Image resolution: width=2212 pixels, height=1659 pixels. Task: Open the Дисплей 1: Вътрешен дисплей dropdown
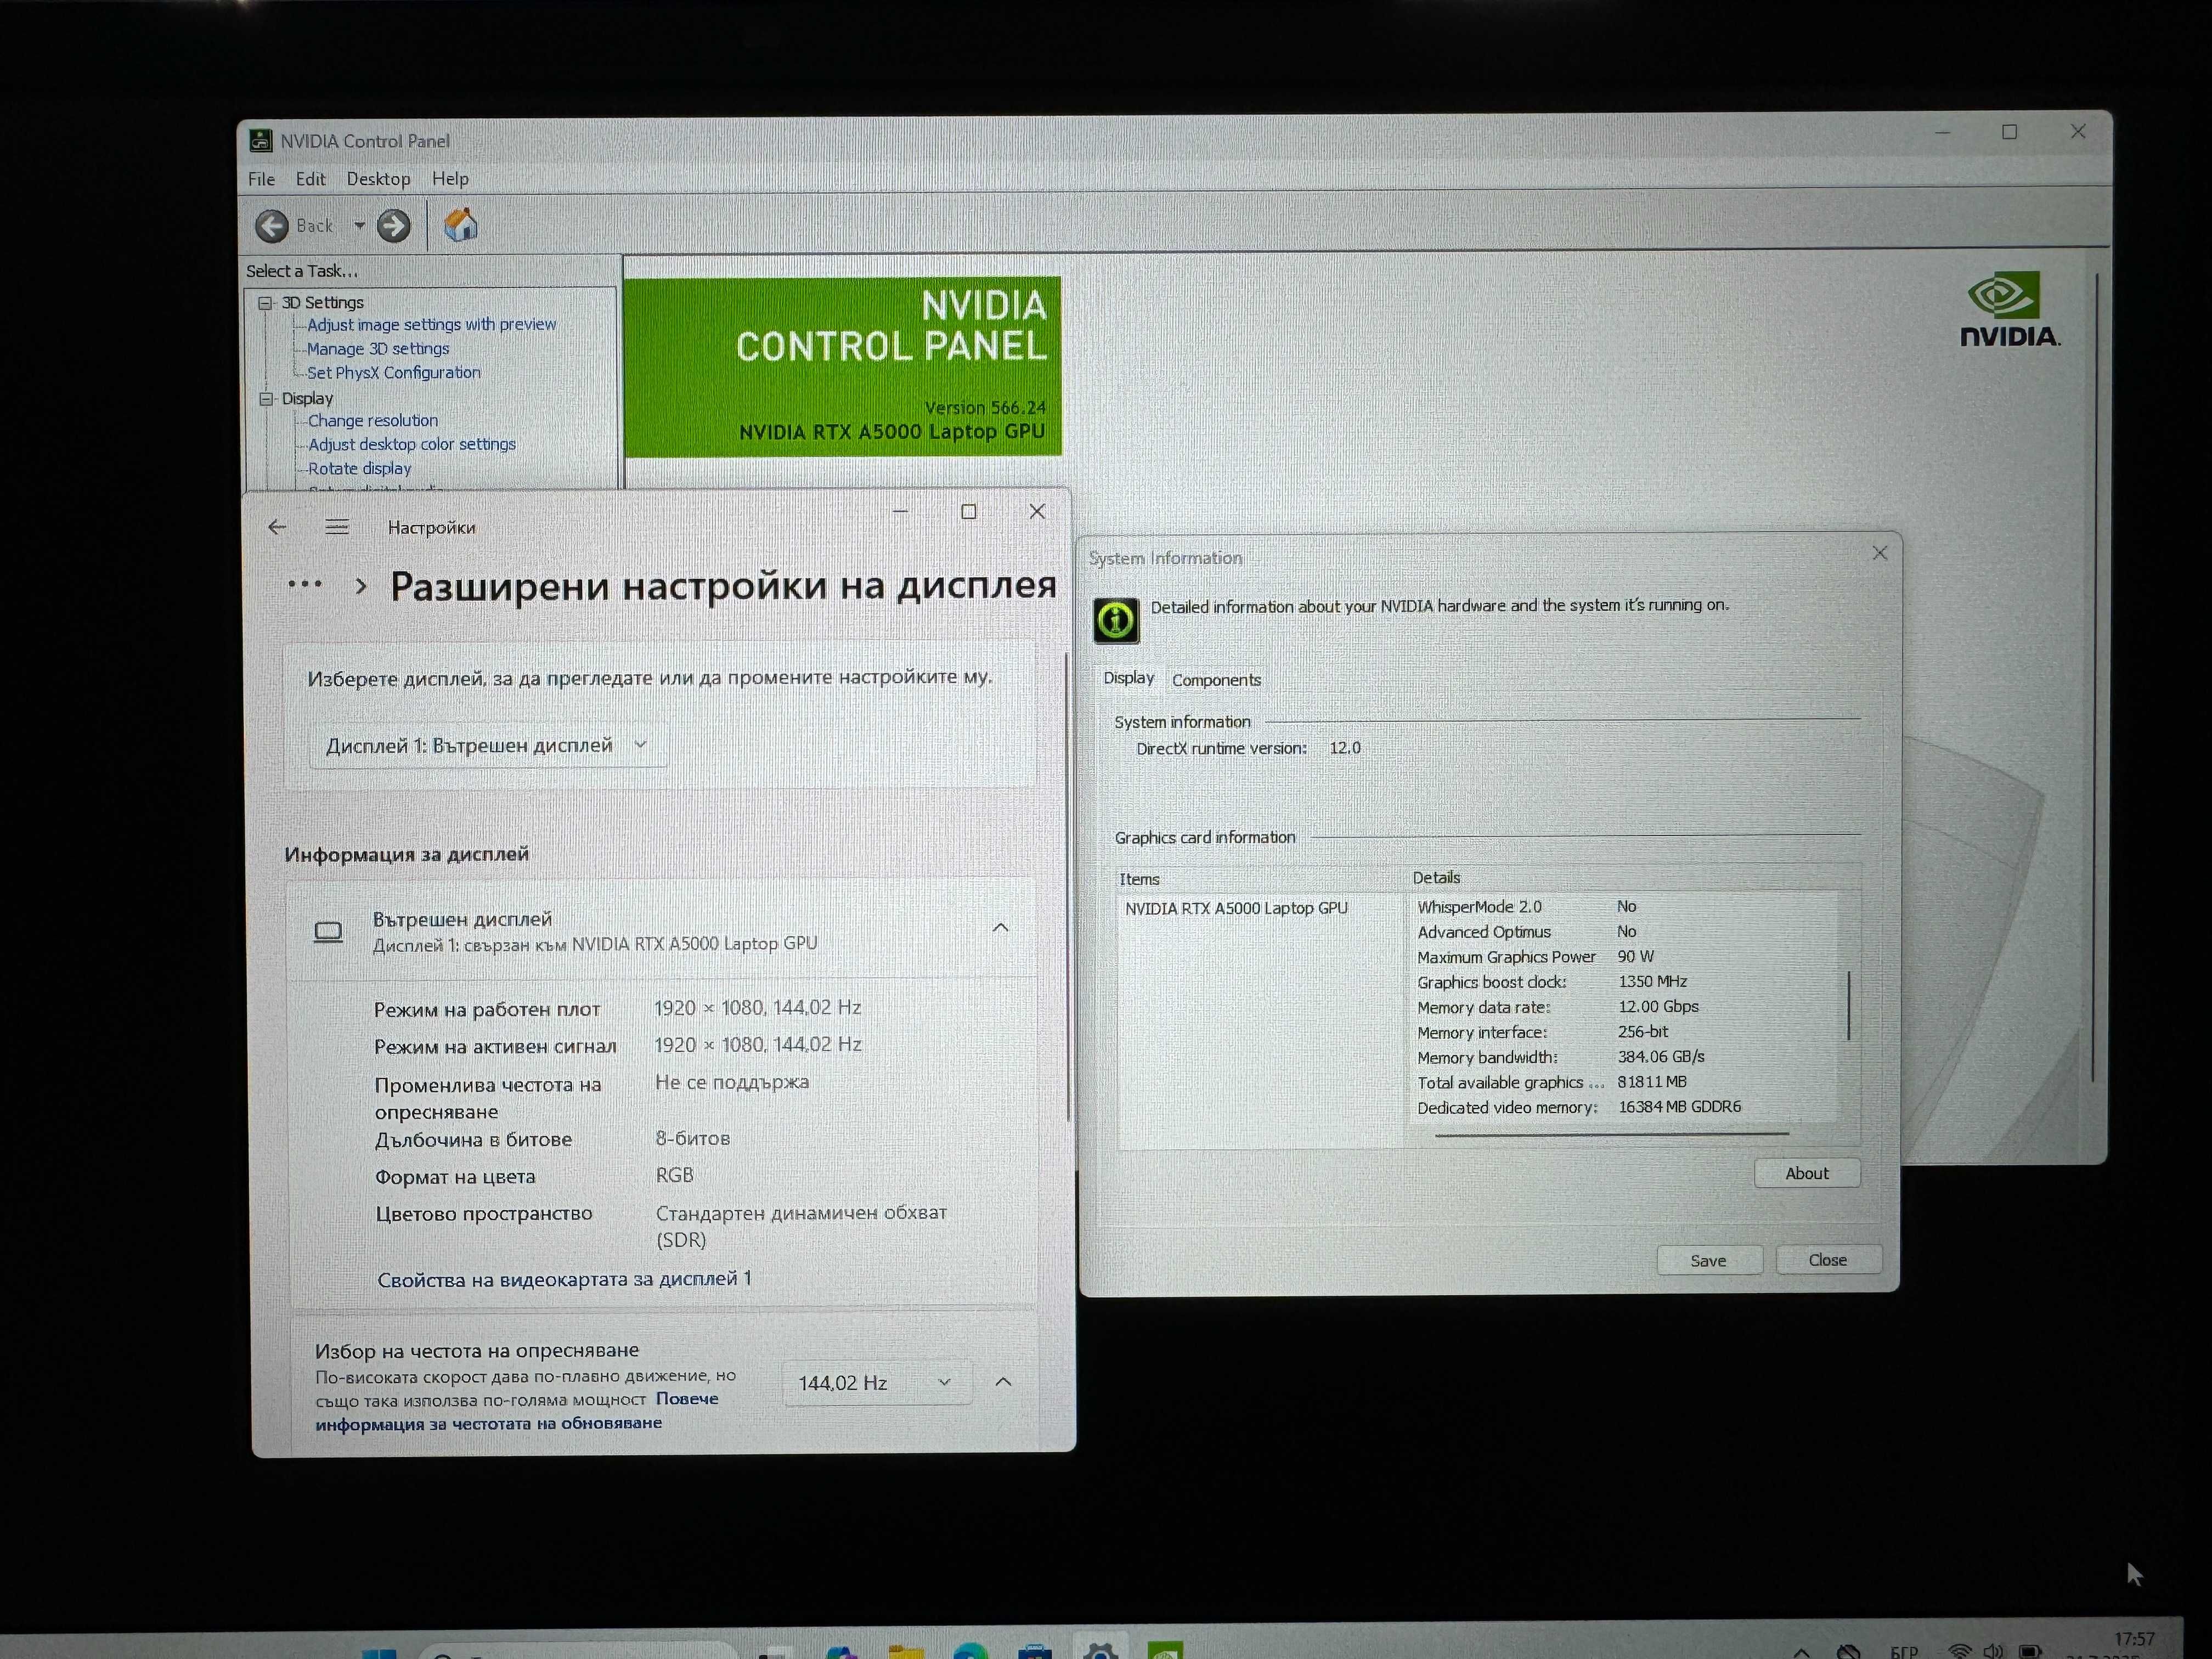pyautogui.click(x=488, y=746)
